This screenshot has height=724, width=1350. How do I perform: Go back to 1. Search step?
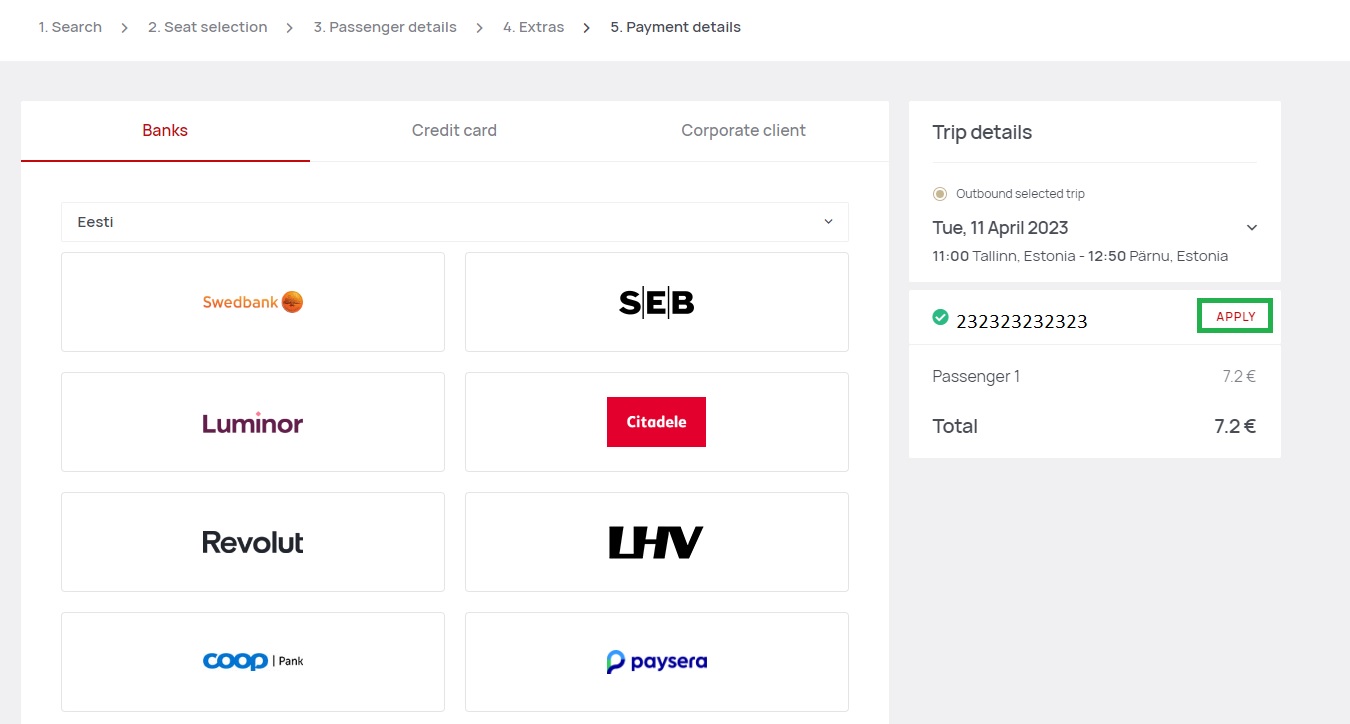click(x=70, y=27)
